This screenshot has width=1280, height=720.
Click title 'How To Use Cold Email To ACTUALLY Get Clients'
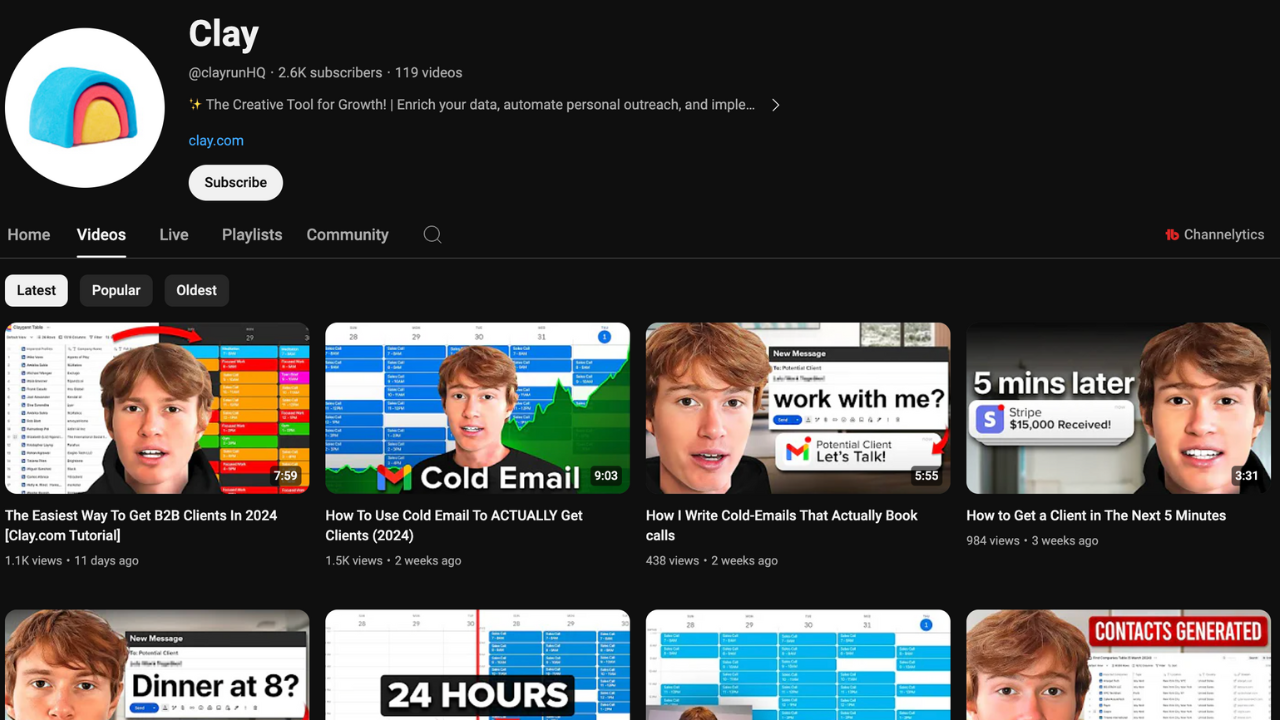click(x=454, y=525)
